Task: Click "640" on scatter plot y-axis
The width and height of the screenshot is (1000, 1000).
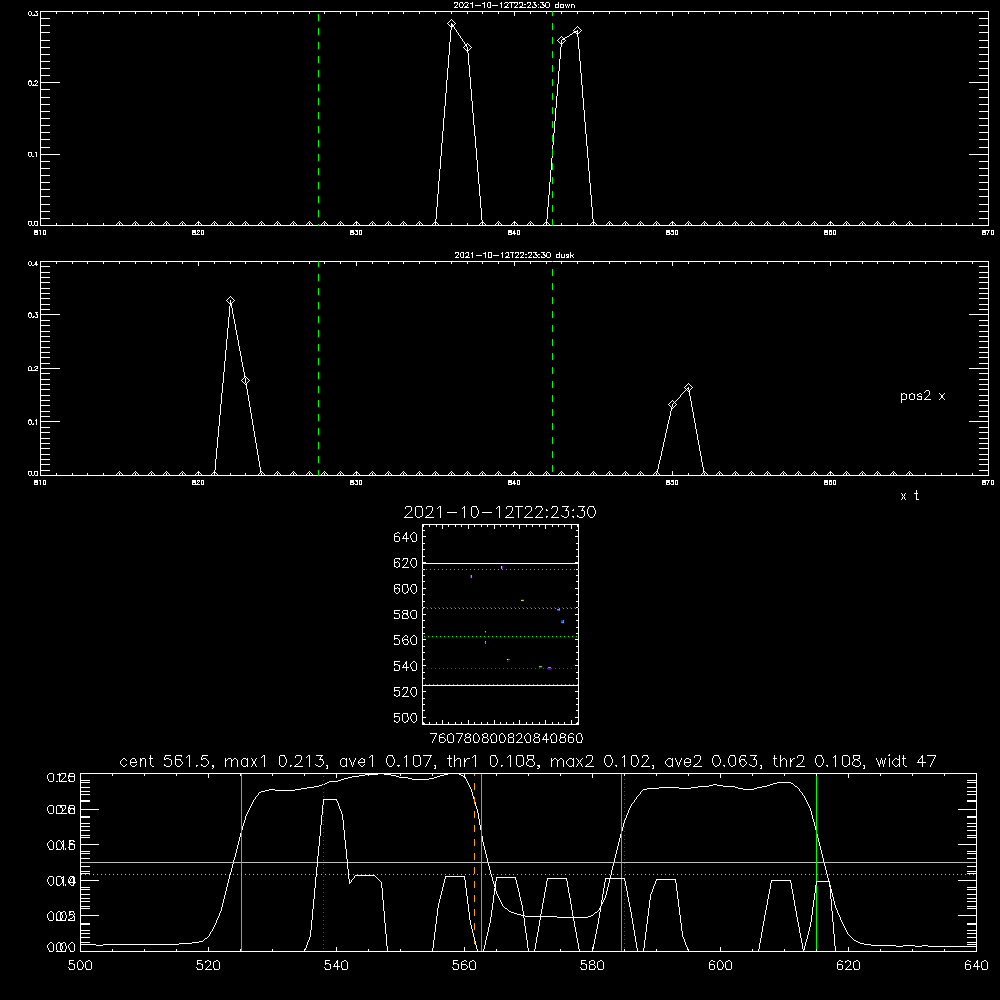Action: coord(406,537)
